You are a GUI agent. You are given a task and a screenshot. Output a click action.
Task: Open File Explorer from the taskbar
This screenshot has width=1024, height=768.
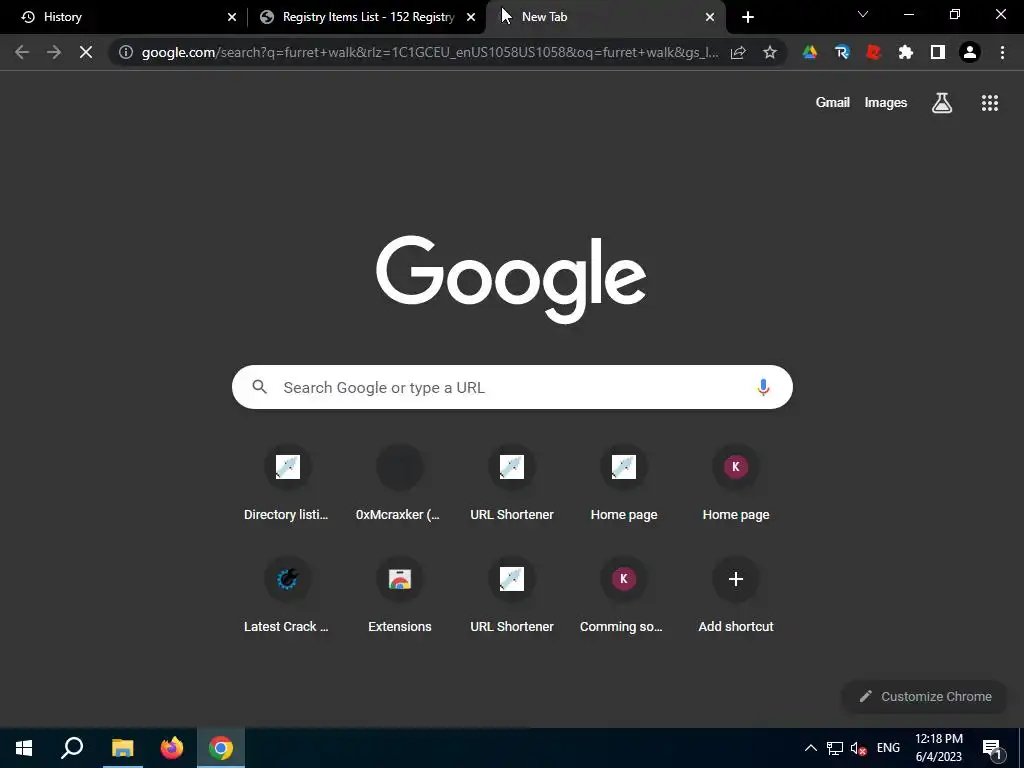point(122,748)
